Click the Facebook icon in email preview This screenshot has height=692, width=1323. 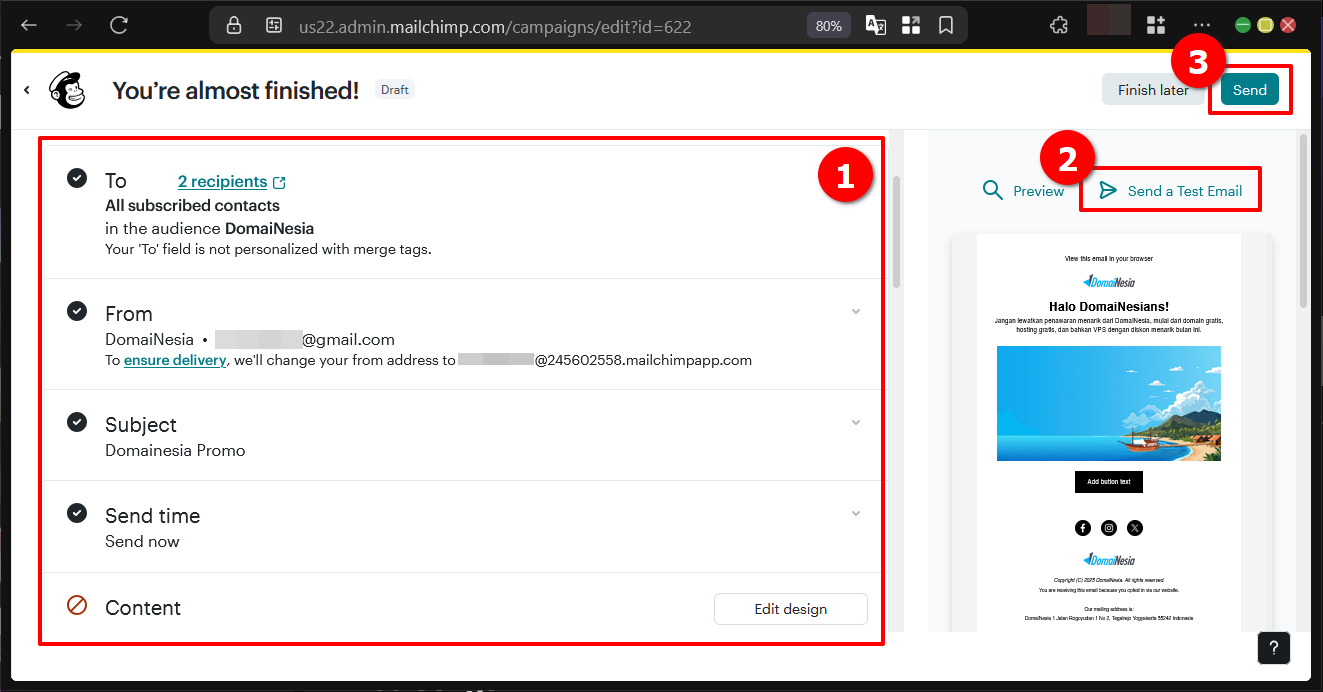(1082, 527)
